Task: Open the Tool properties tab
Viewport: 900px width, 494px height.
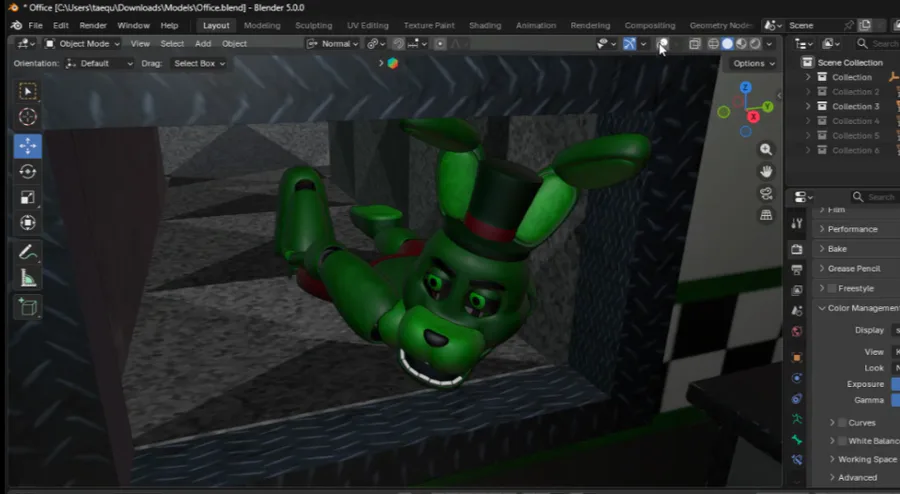Action: click(797, 224)
